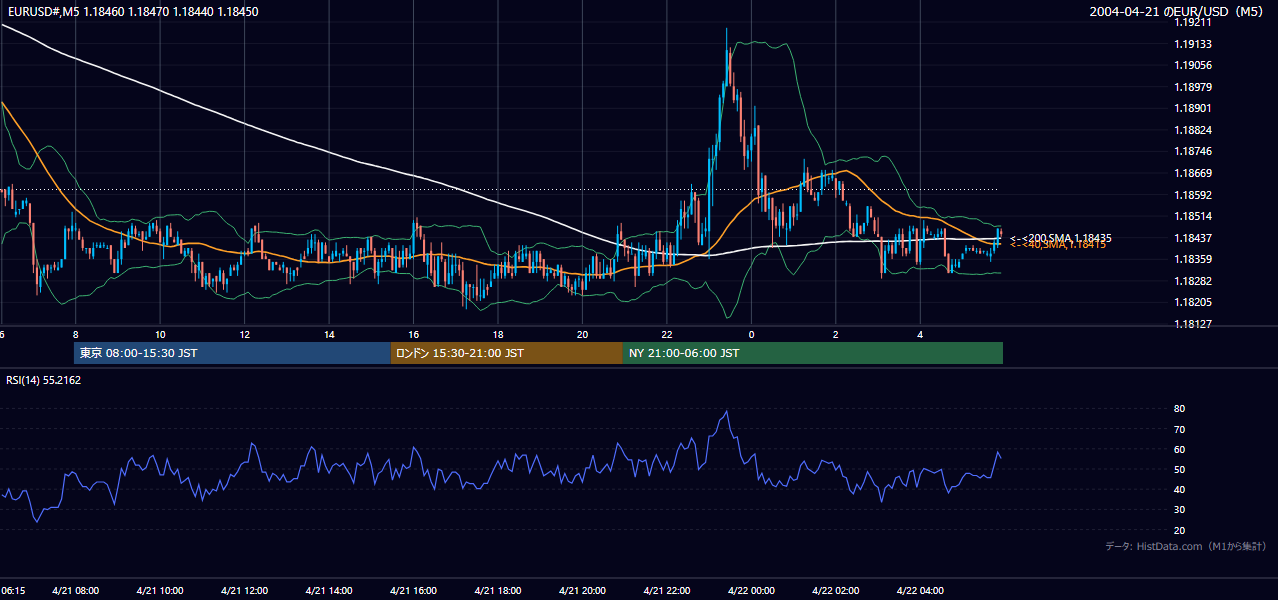
Task: Select the NY 21:00-06:00 JST session bar
Action: 813,353
